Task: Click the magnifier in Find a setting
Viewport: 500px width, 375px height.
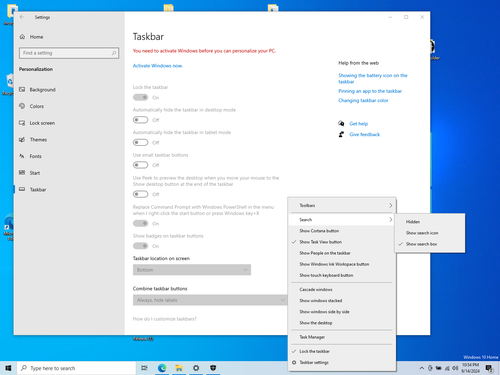Action: [114, 53]
